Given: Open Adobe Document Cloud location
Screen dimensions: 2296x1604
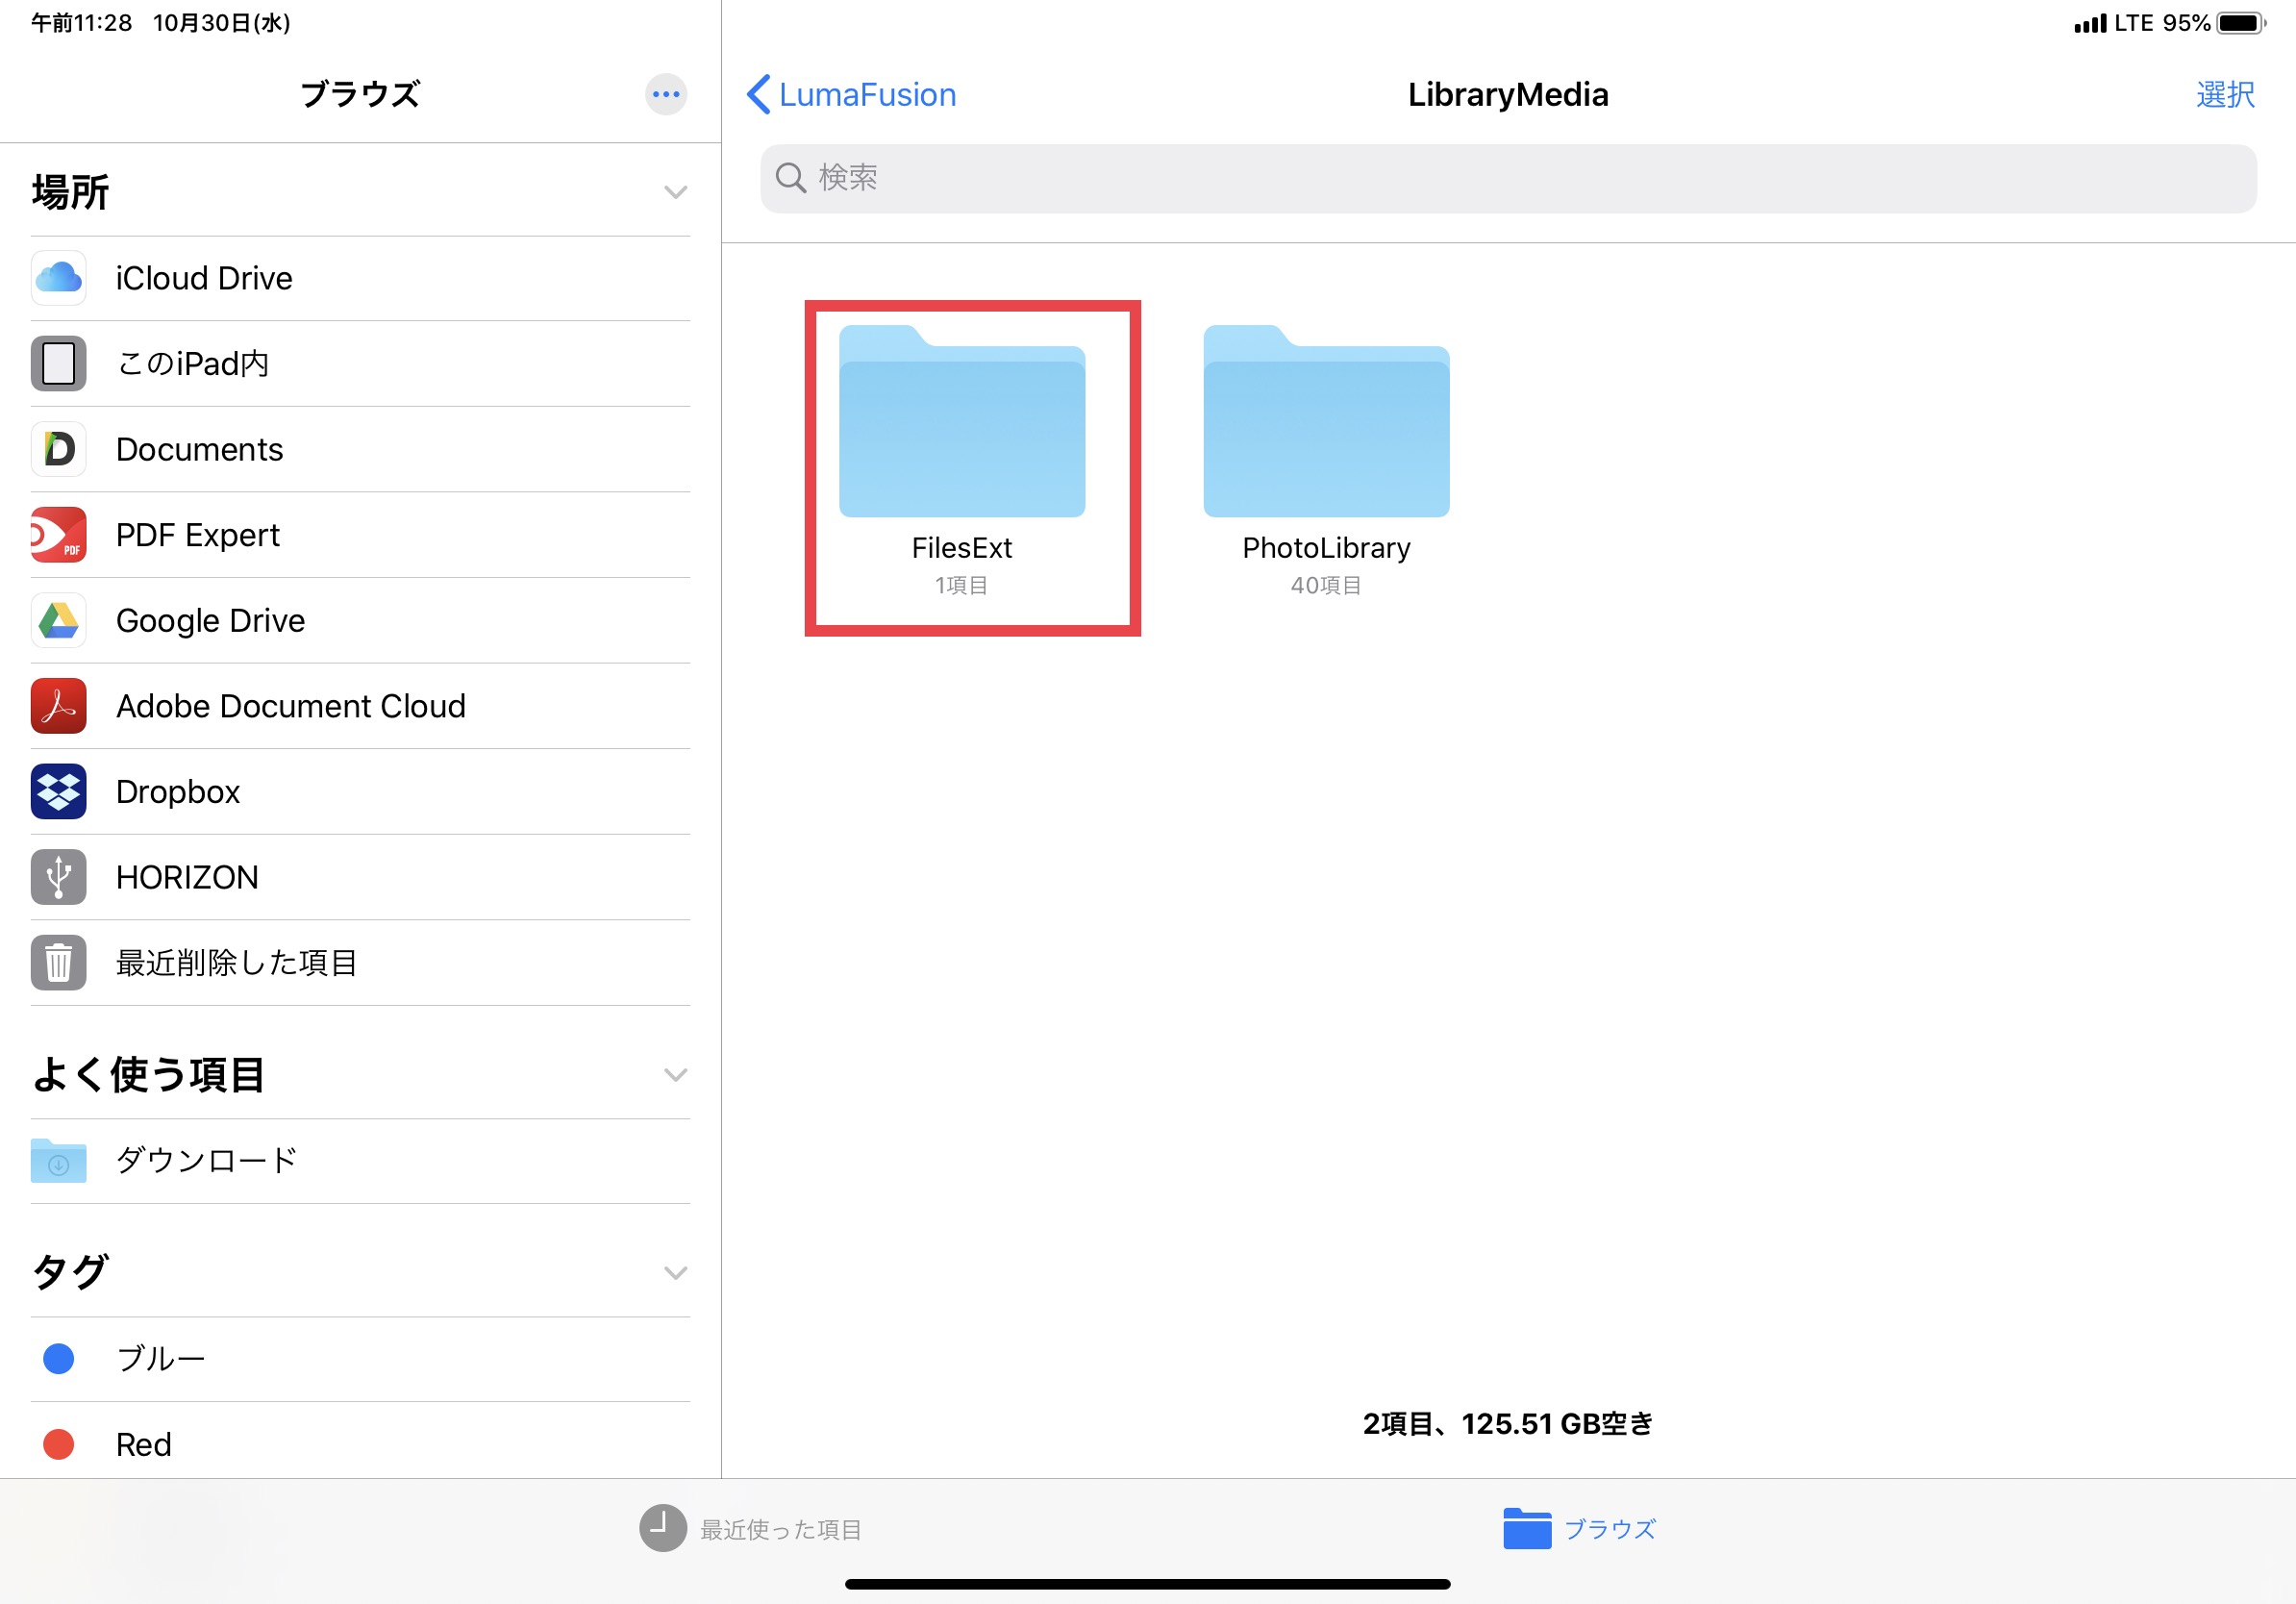Looking at the screenshot, I should pyautogui.click(x=290, y=706).
